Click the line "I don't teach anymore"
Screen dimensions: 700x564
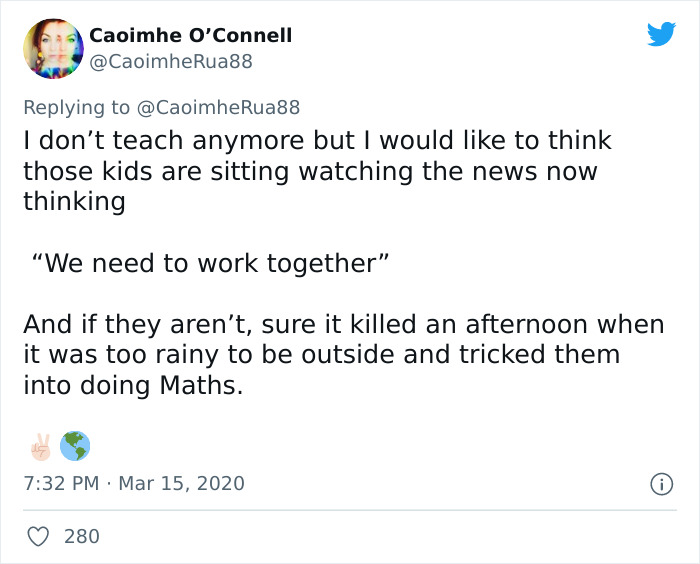pos(316,141)
